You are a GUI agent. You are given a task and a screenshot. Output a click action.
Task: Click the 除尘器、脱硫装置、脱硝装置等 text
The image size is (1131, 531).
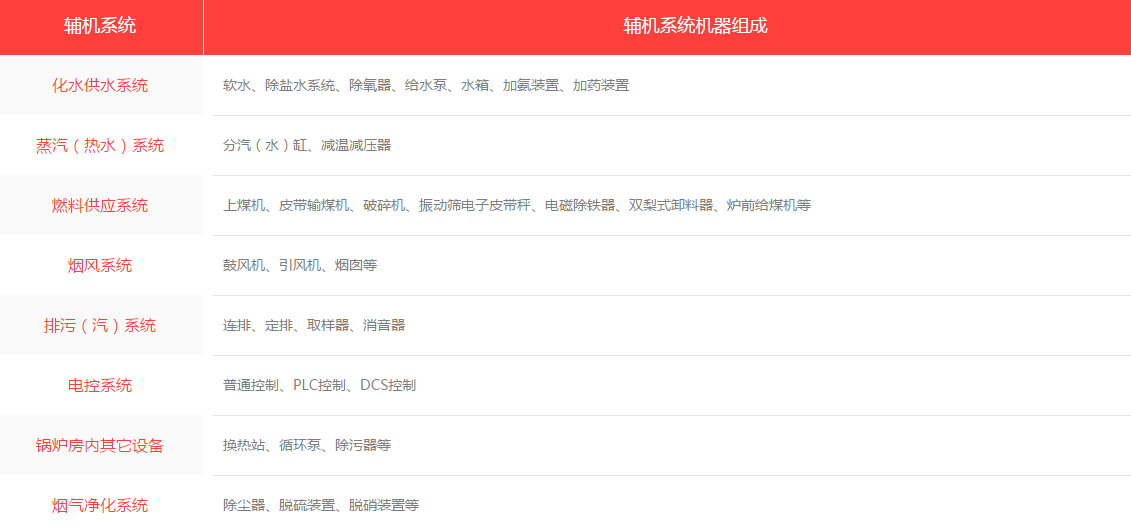click(321, 506)
